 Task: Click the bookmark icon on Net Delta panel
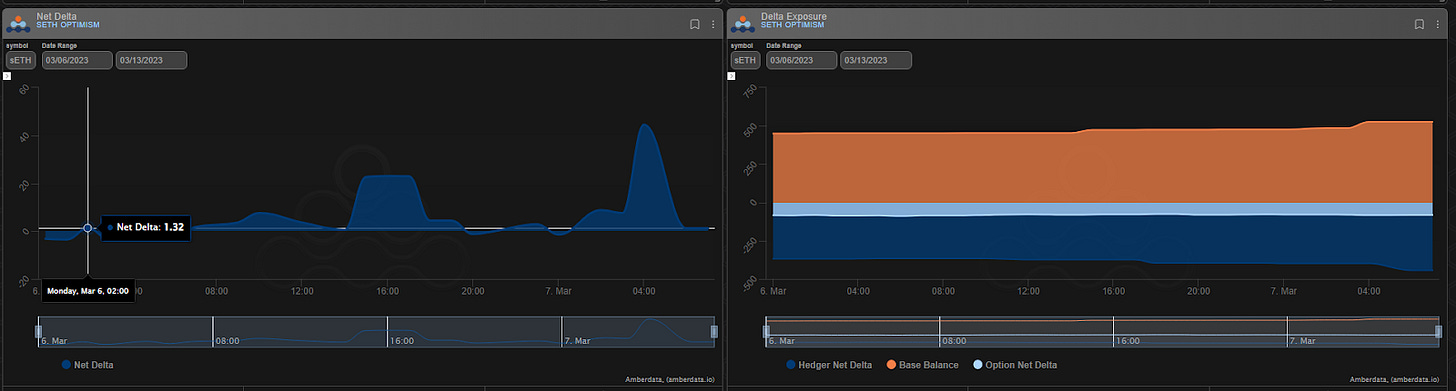coord(695,24)
